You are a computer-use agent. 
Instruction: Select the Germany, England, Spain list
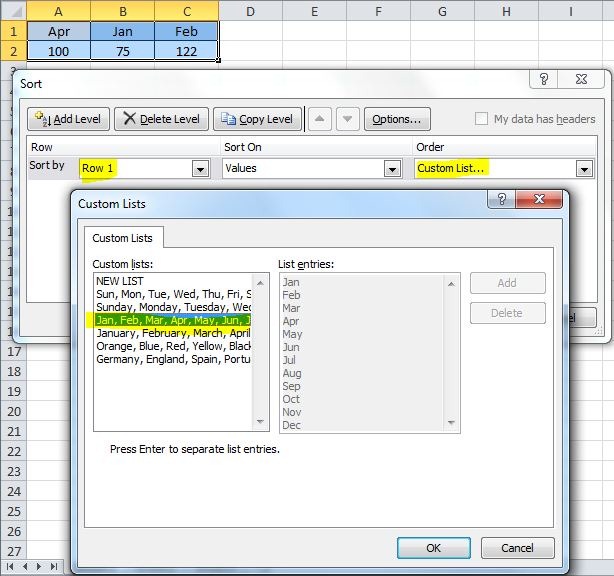(173, 359)
